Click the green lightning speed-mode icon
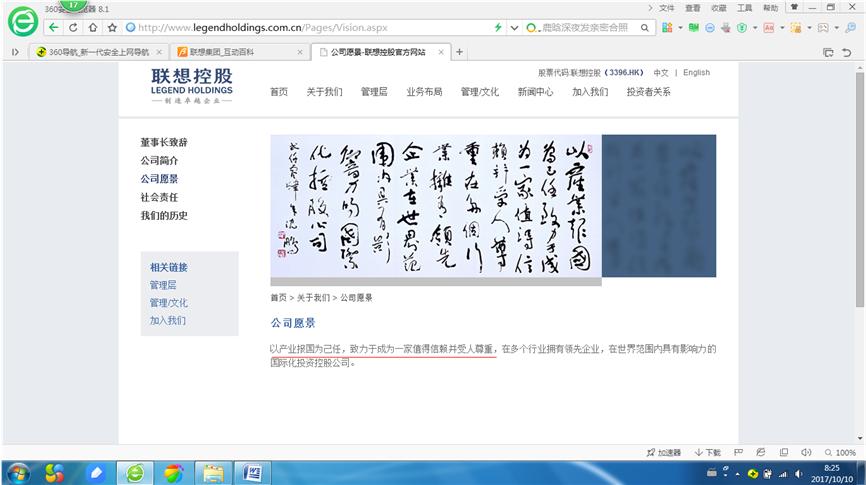 [x=498, y=27]
